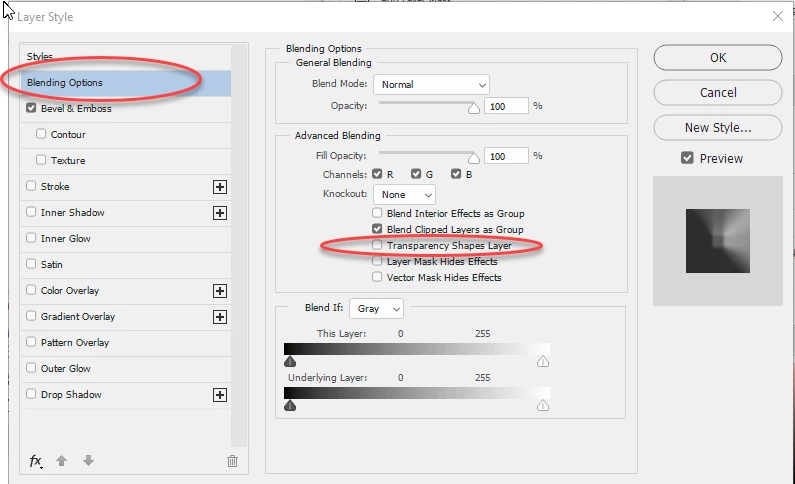
Task: Add another Stroke effect with plus icon
Action: point(220,187)
